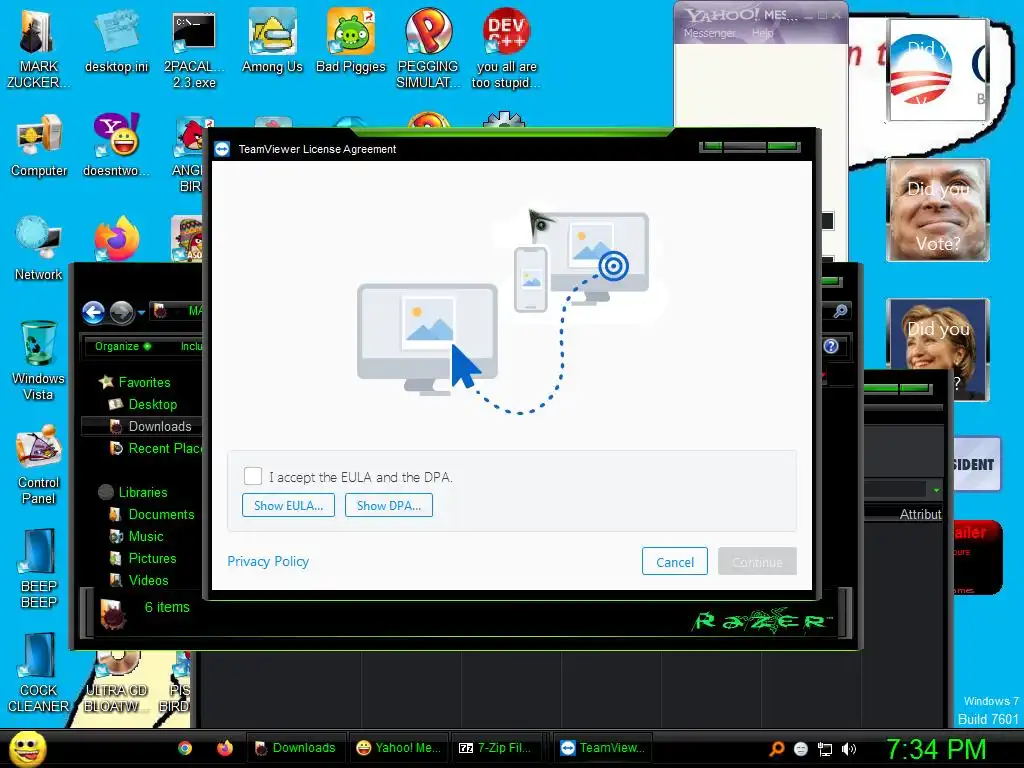The height and width of the screenshot is (768, 1024).
Task: Select the Among Us desktop shortcut
Action: [272, 41]
